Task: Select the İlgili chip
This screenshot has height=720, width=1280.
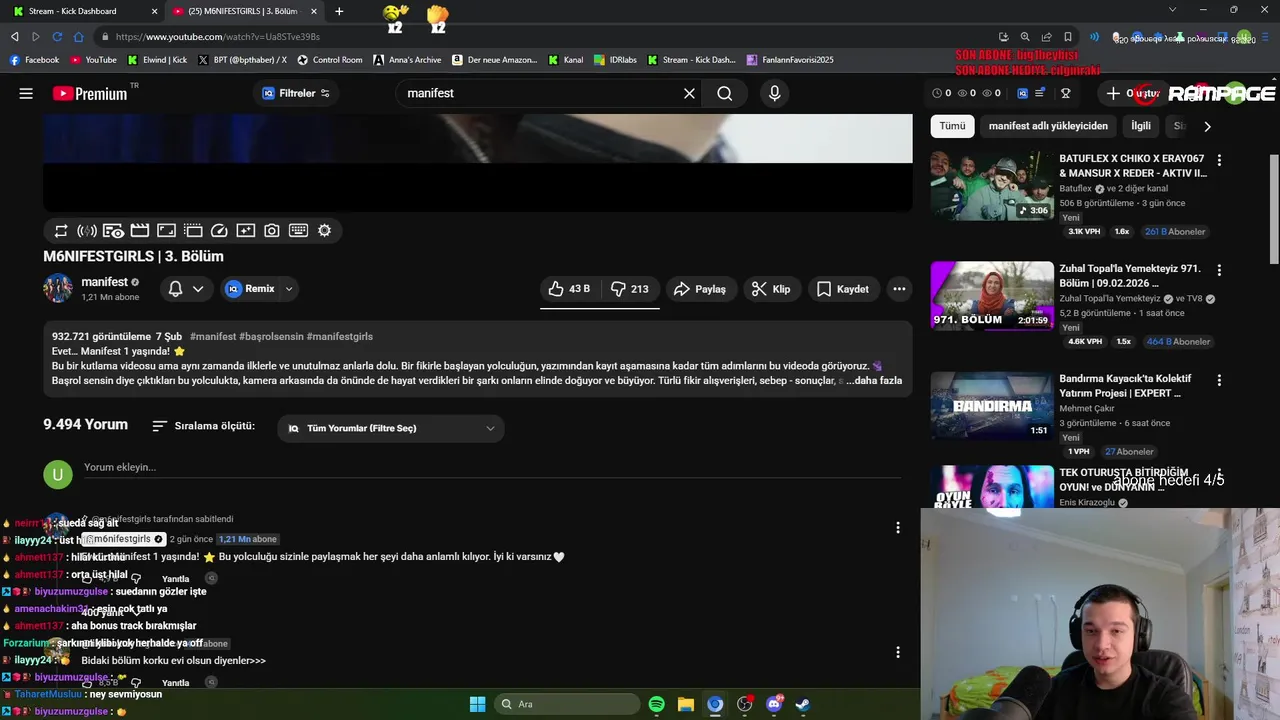Action: [x=1141, y=126]
